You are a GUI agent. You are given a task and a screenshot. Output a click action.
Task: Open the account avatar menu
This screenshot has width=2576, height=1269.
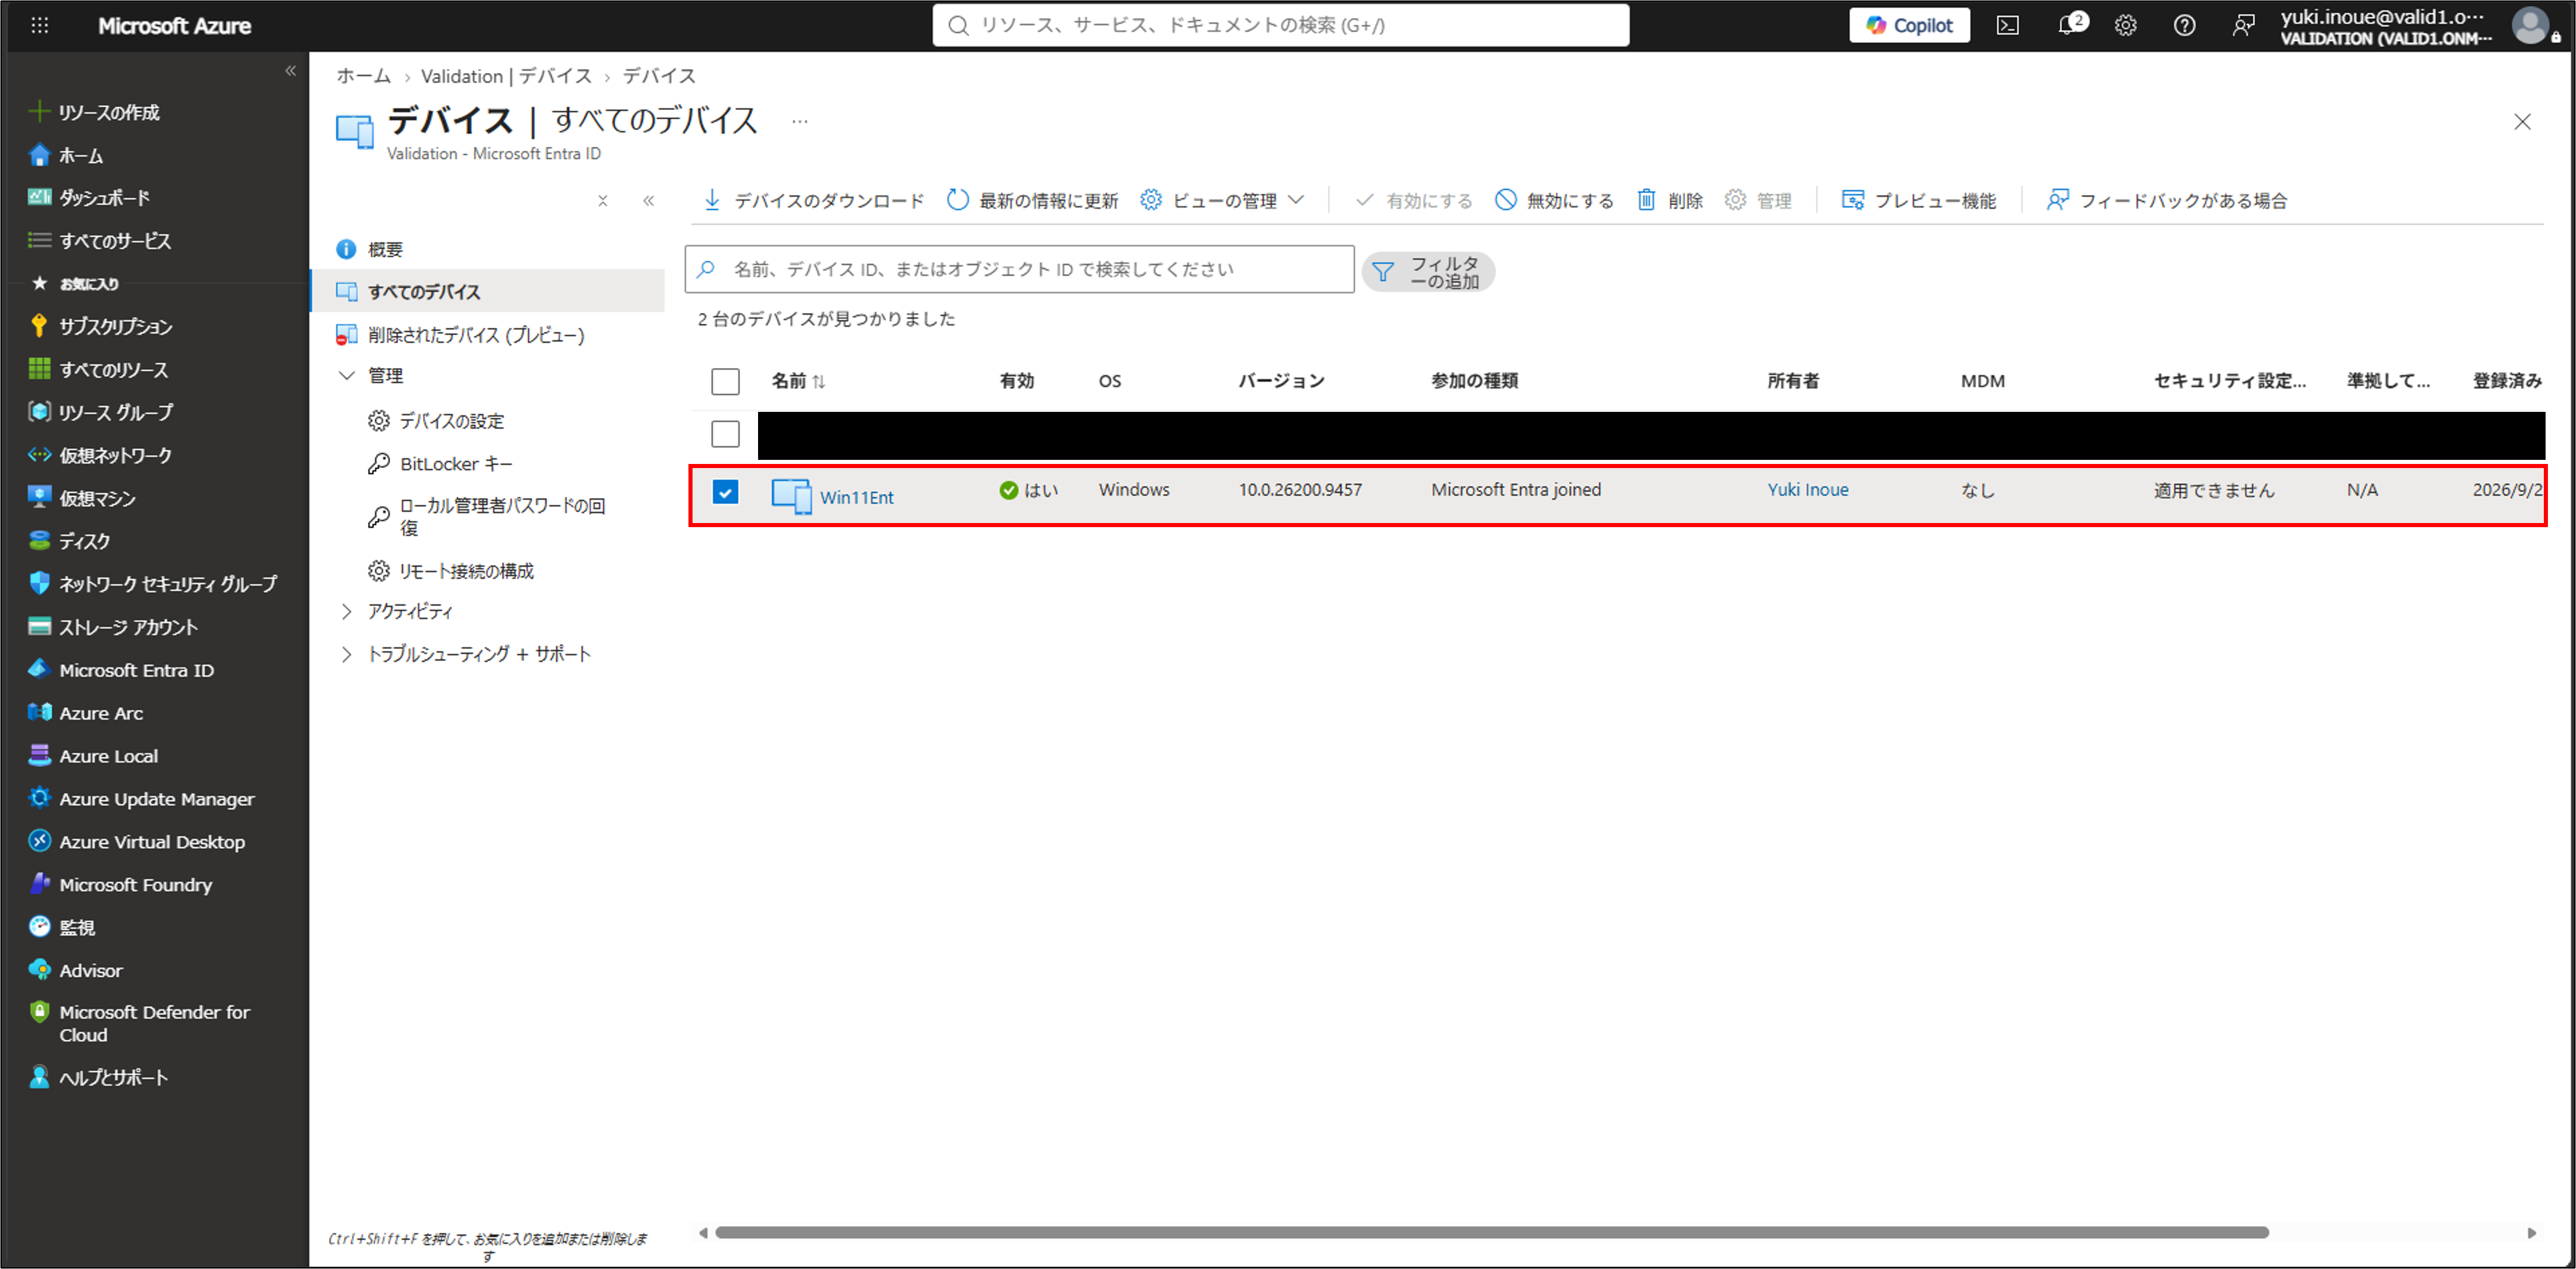coord(2531,25)
